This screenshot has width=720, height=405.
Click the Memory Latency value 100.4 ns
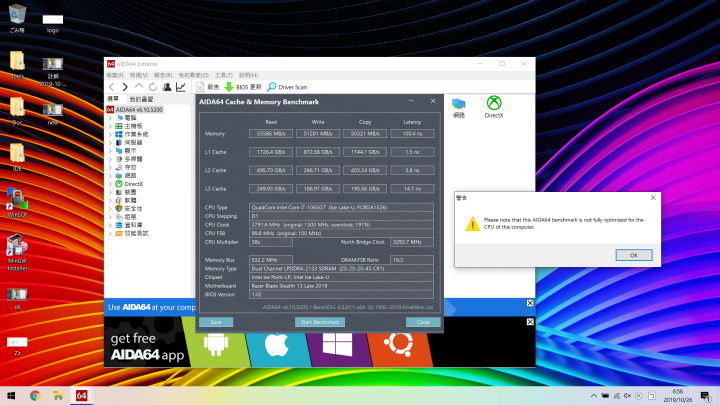[x=412, y=134]
